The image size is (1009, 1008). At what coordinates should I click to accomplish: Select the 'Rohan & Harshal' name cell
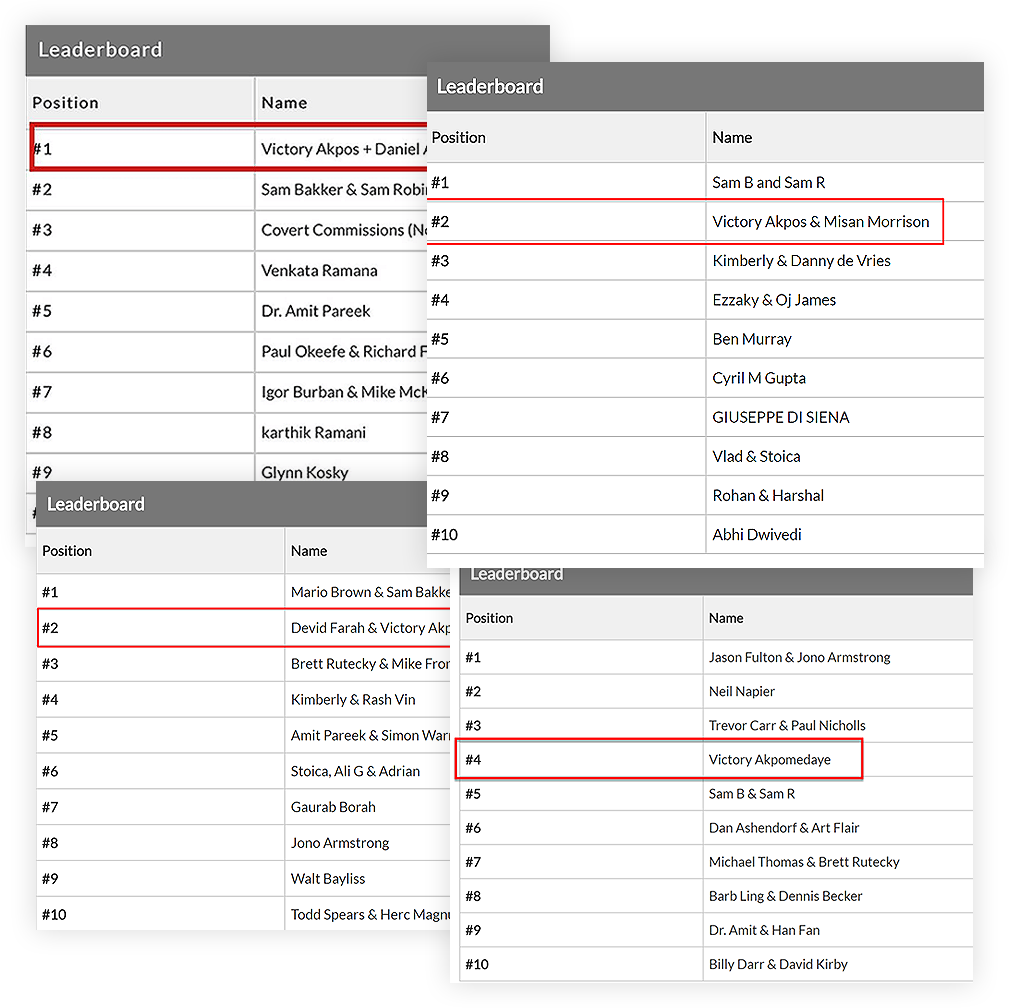point(845,496)
